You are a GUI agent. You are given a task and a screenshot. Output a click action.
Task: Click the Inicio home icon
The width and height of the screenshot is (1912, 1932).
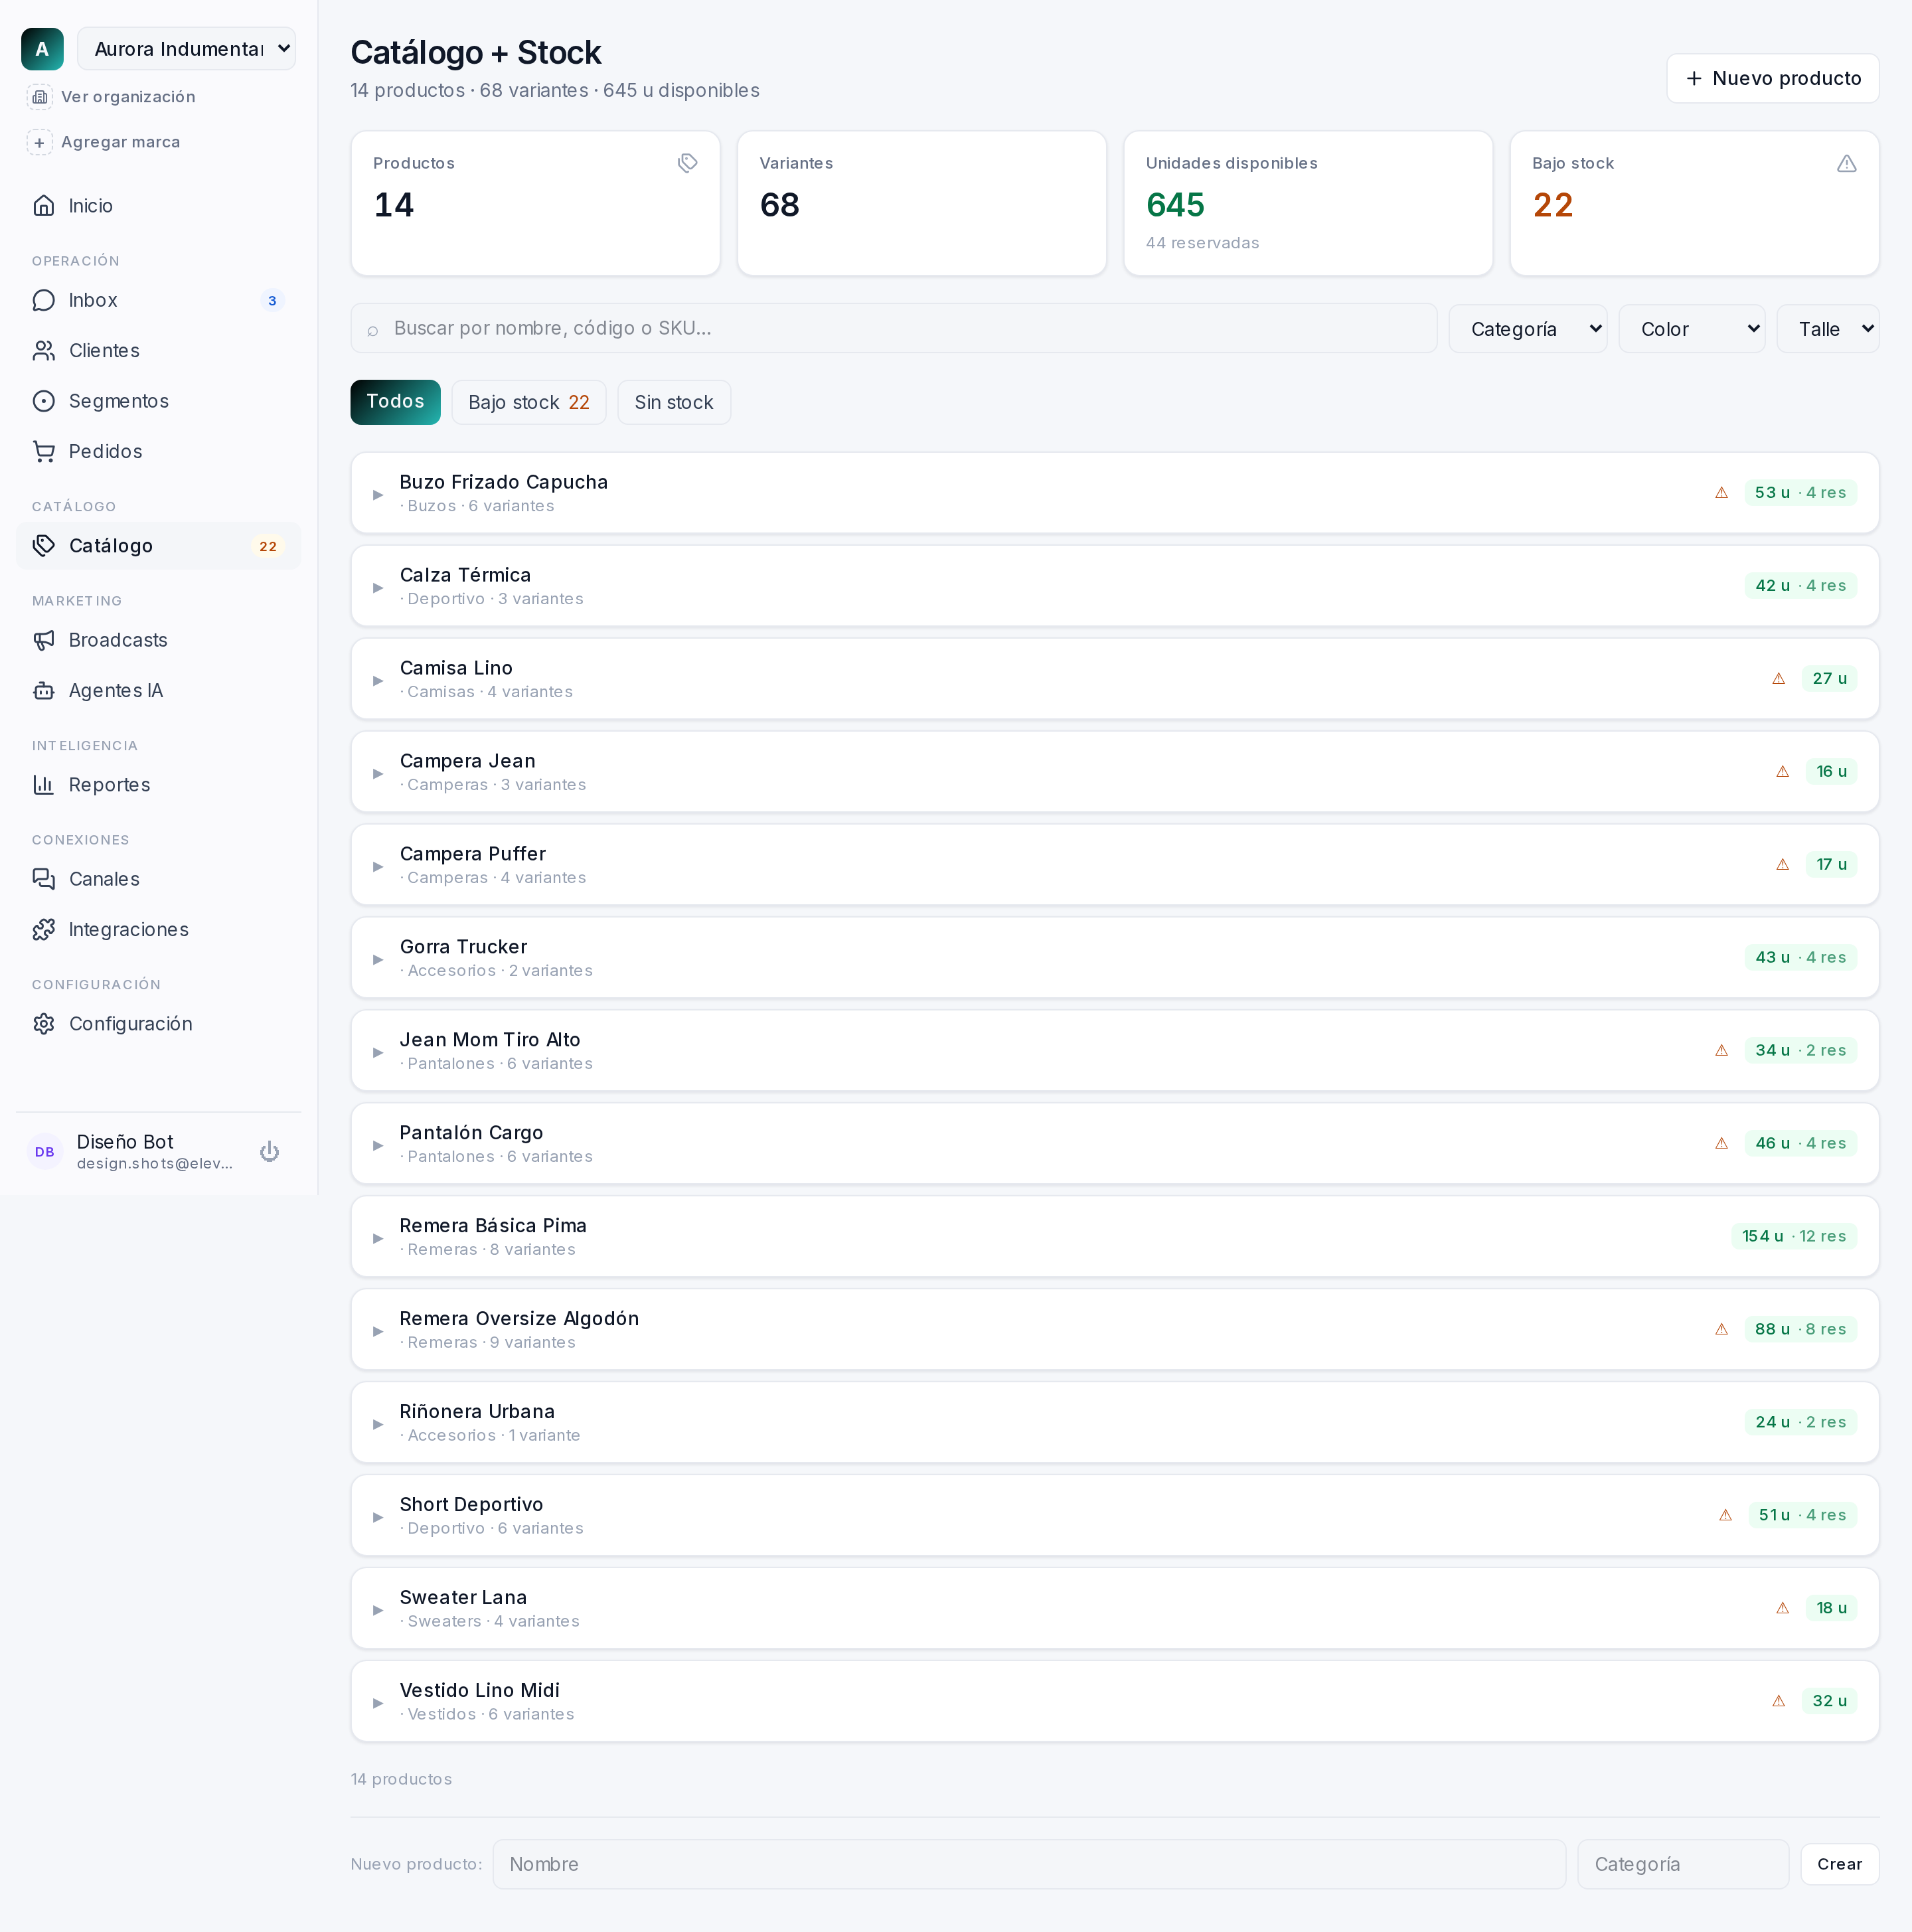click(x=44, y=206)
